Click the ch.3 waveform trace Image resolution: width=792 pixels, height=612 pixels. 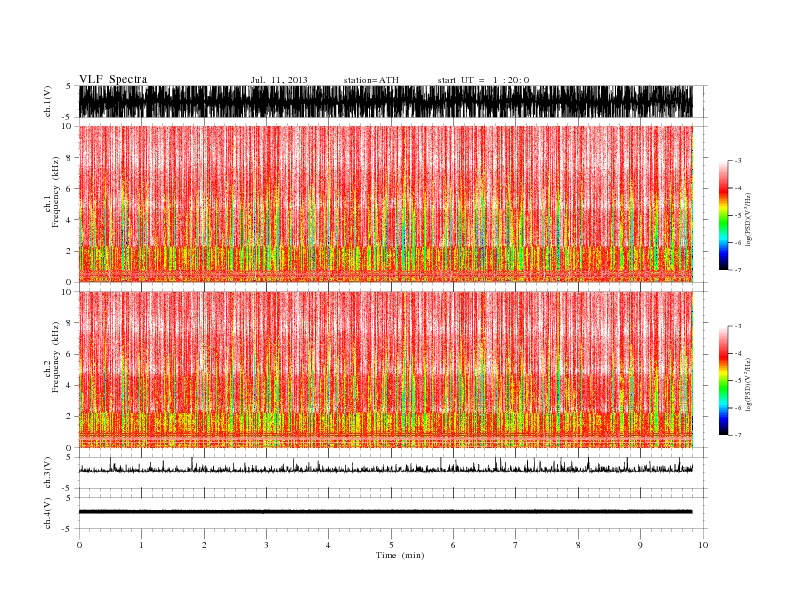(385, 467)
